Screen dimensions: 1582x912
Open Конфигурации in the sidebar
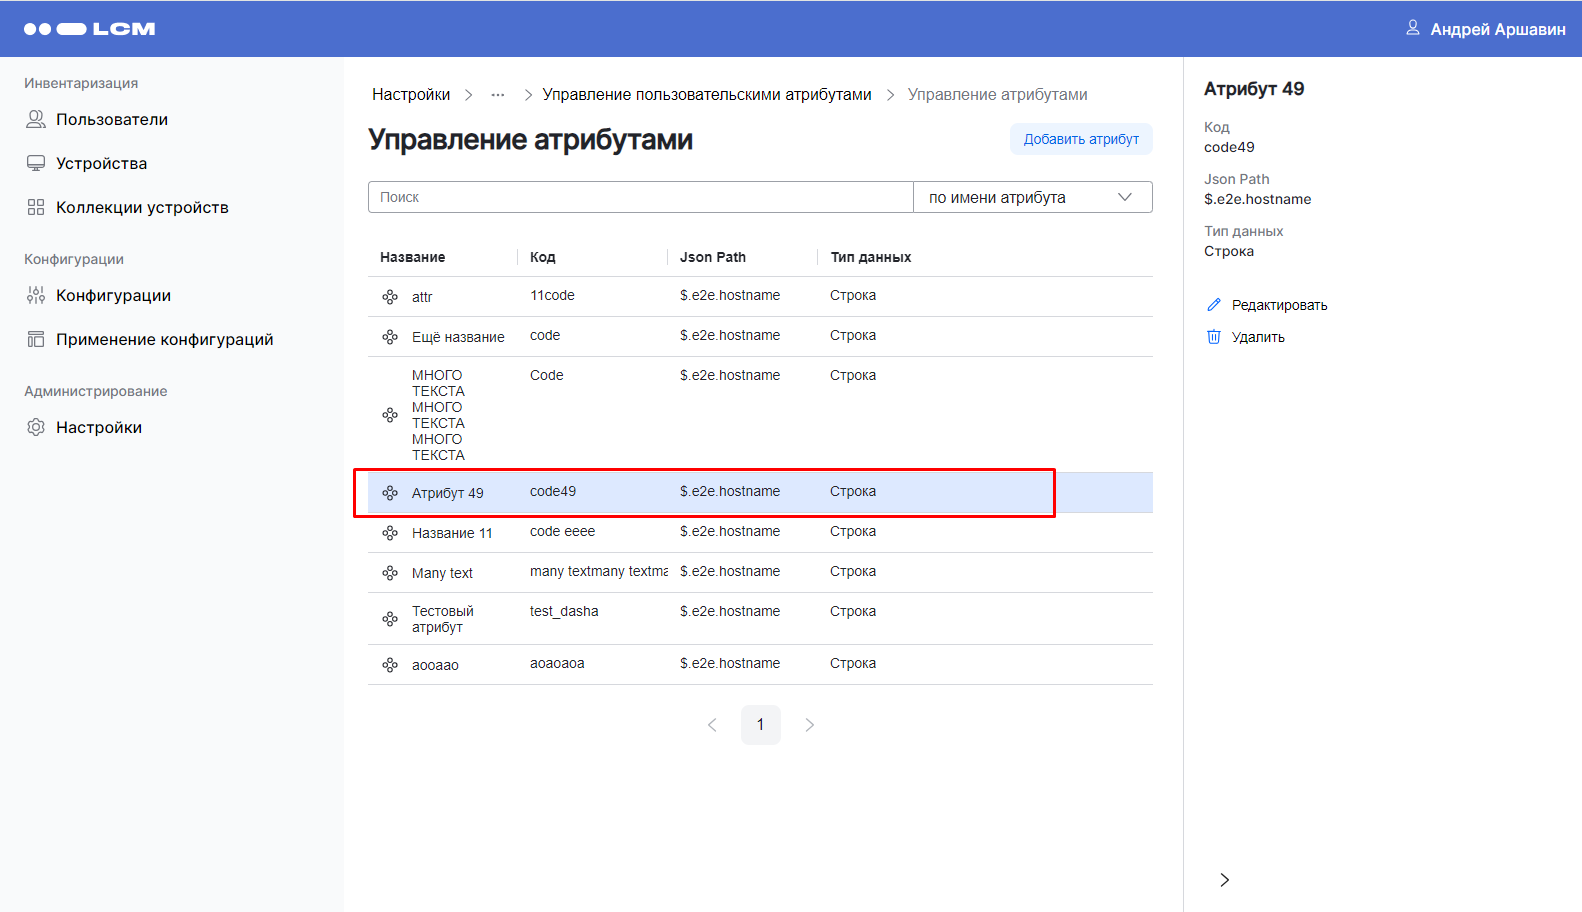pyautogui.click(x=113, y=295)
